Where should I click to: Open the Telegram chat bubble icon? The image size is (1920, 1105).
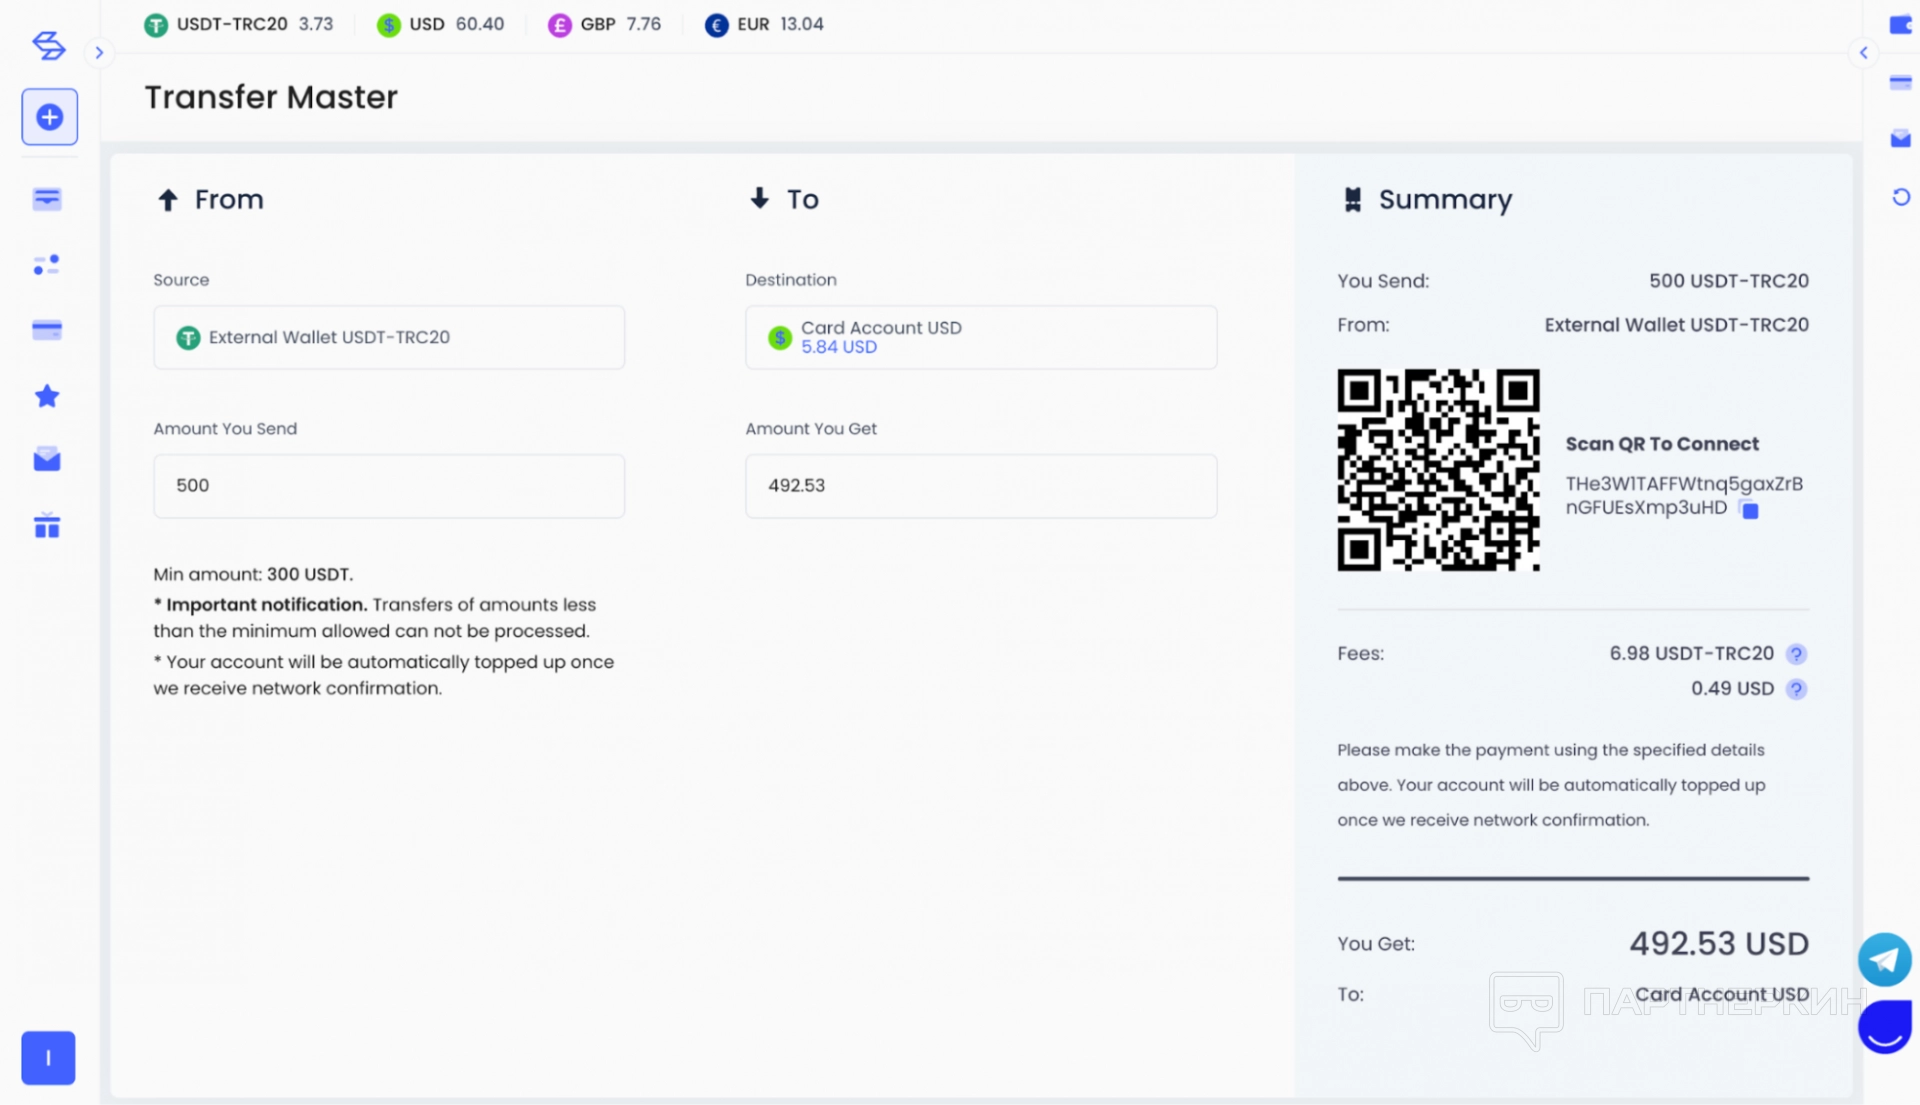(1884, 960)
